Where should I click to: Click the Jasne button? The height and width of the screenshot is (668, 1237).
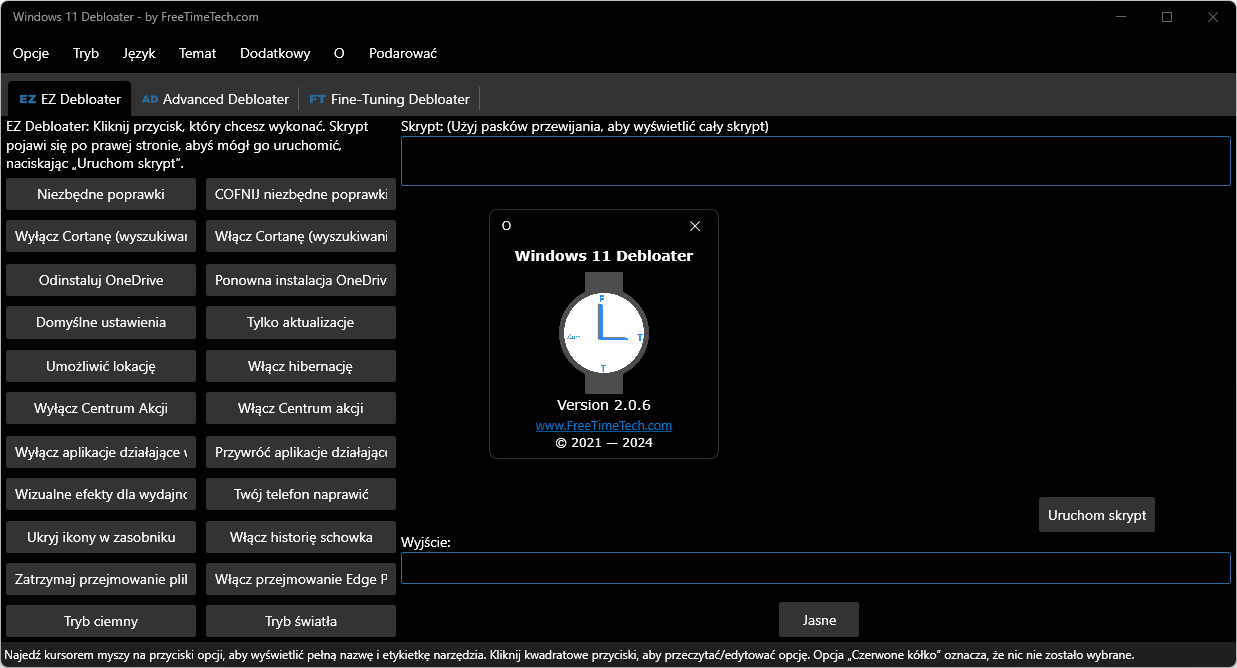(x=819, y=619)
